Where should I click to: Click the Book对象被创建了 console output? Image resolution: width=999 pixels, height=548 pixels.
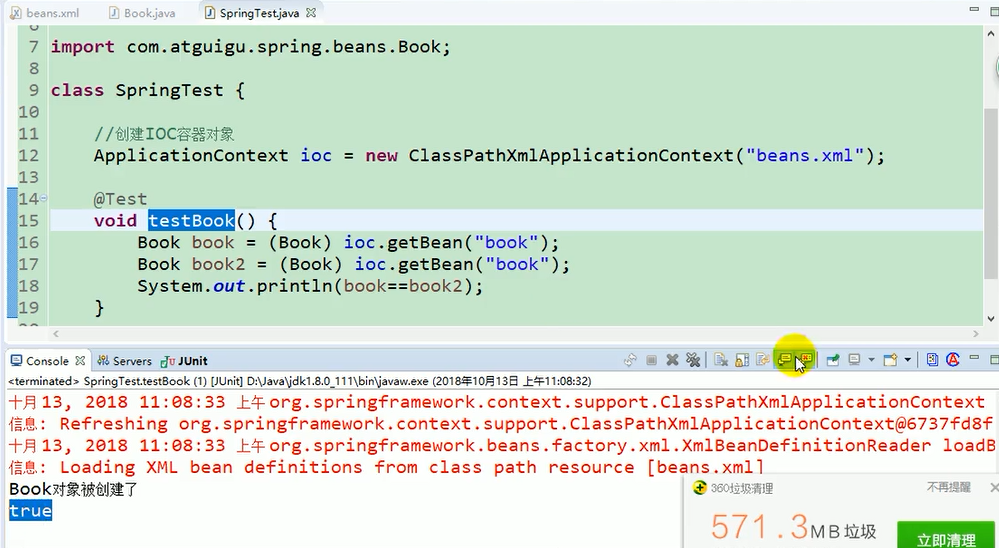[73, 489]
